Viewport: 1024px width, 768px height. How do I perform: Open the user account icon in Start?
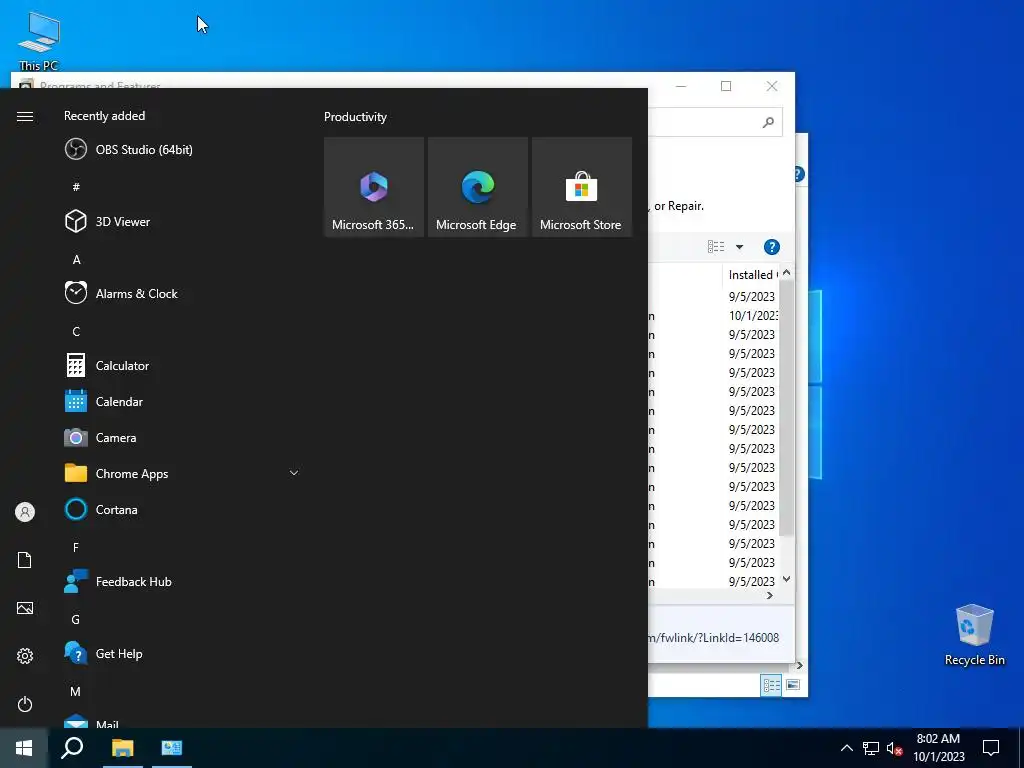(25, 512)
